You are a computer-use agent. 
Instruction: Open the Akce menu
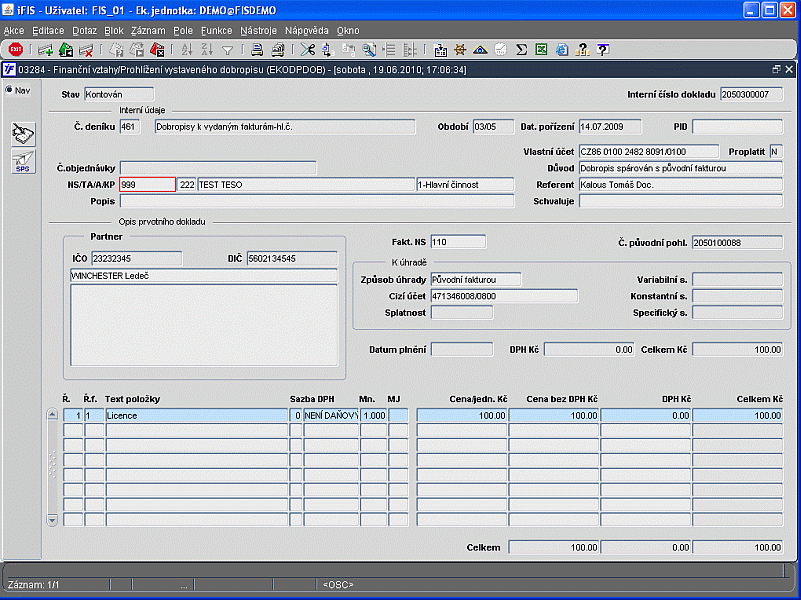tap(14, 31)
